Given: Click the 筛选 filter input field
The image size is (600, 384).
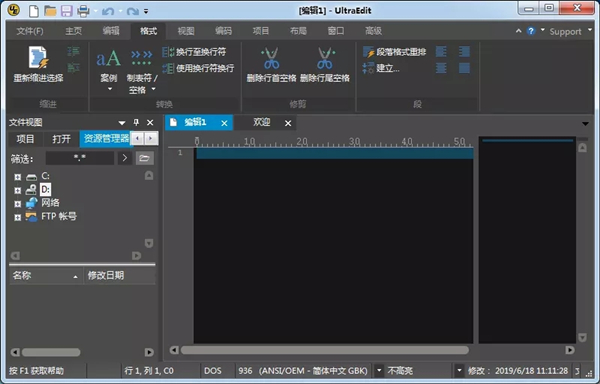Looking at the screenshot, I should tap(80, 158).
